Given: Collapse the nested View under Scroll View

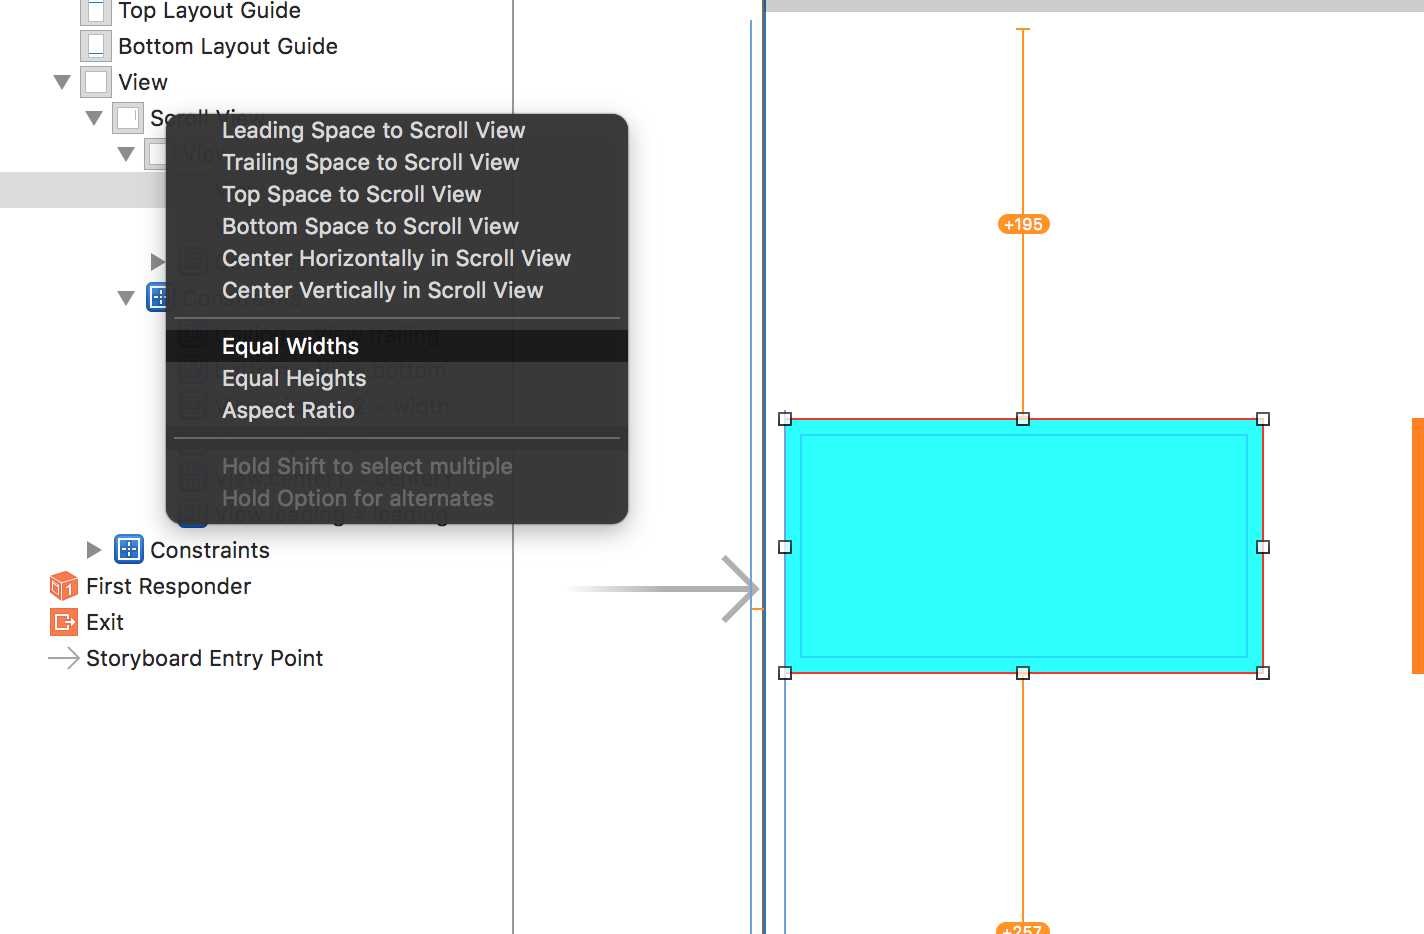Looking at the screenshot, I should coord(126,154).
